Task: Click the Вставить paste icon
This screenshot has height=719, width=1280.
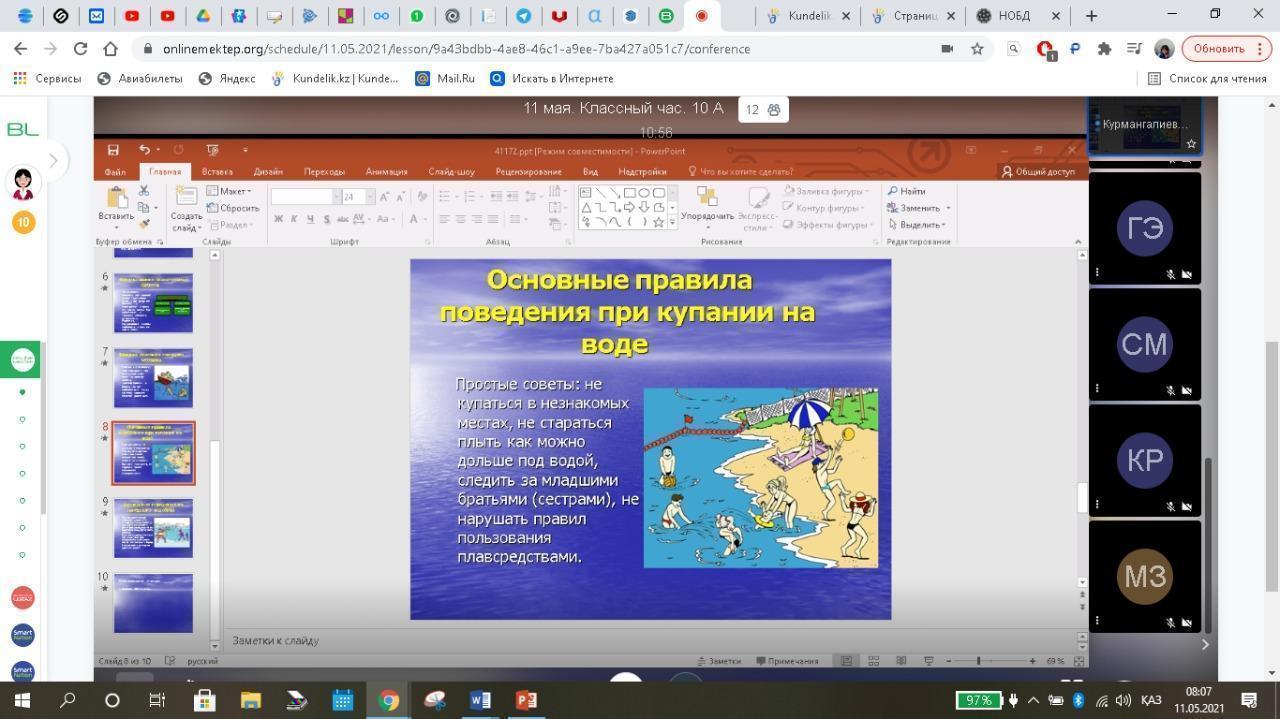Action: point(116,200)
